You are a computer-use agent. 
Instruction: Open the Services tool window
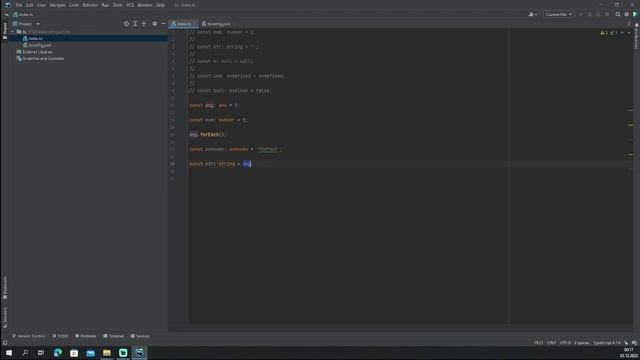(140, 336)
